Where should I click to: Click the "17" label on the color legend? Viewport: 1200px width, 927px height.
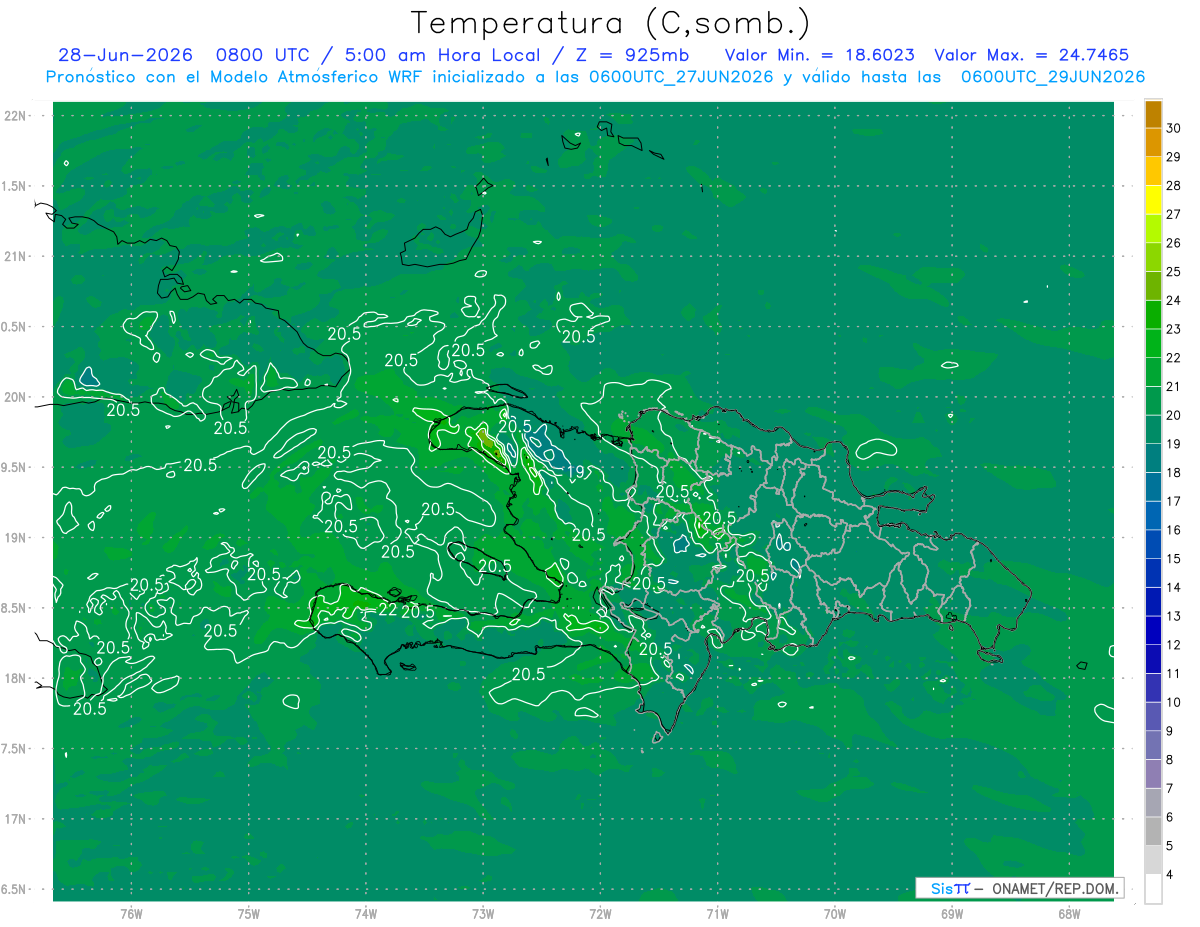(1174, 501)
